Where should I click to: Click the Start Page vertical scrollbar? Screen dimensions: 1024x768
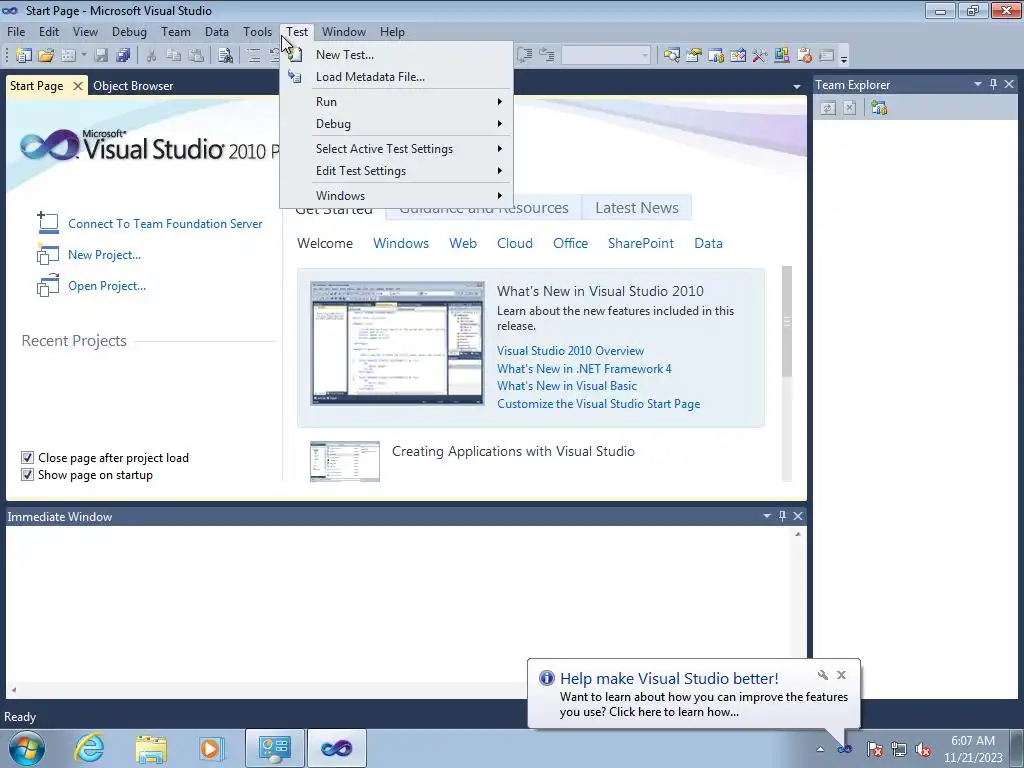pyautogui.click(x=787, y=321)
